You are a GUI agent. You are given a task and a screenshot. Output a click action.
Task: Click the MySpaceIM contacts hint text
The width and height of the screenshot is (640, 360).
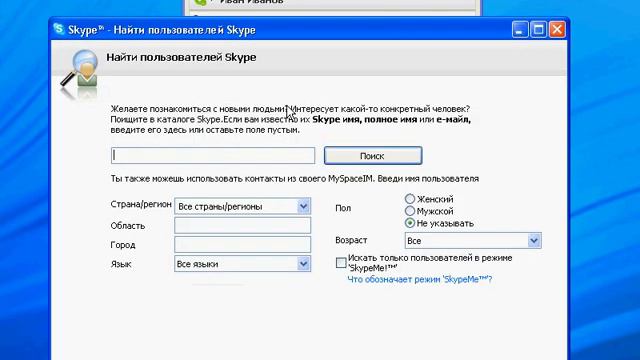pyautogui.click(x=295, y=179)
